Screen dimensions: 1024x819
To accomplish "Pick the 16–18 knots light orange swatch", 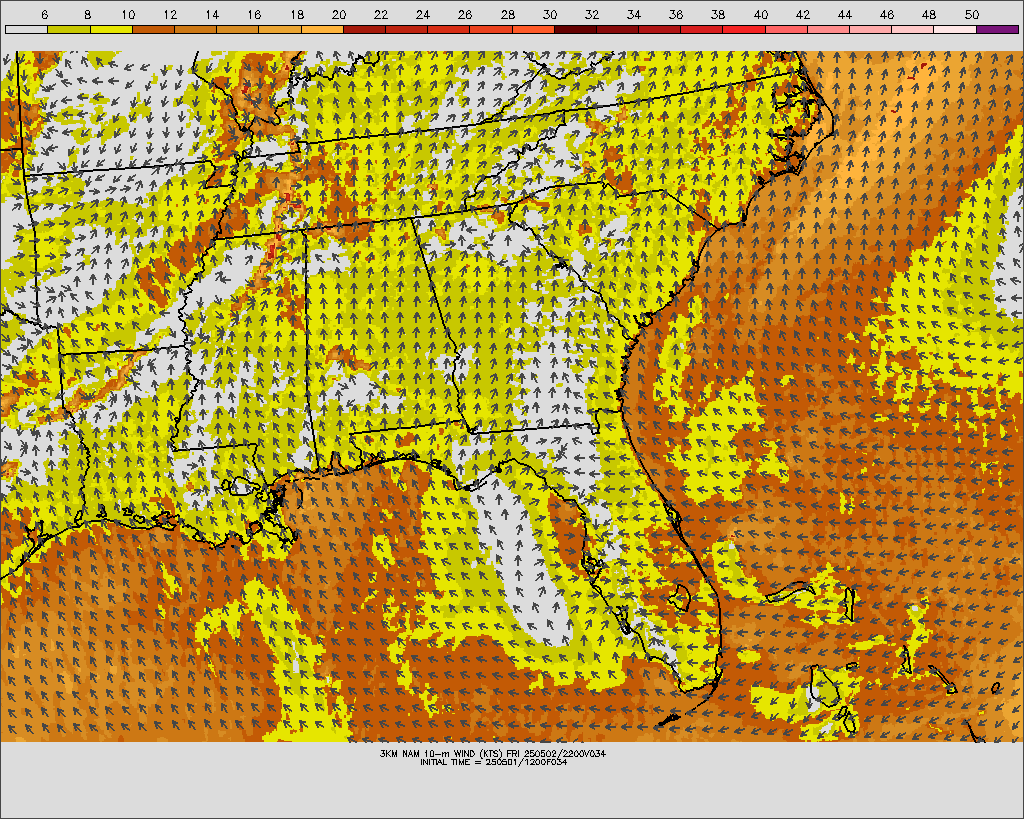I will point(280,29).
